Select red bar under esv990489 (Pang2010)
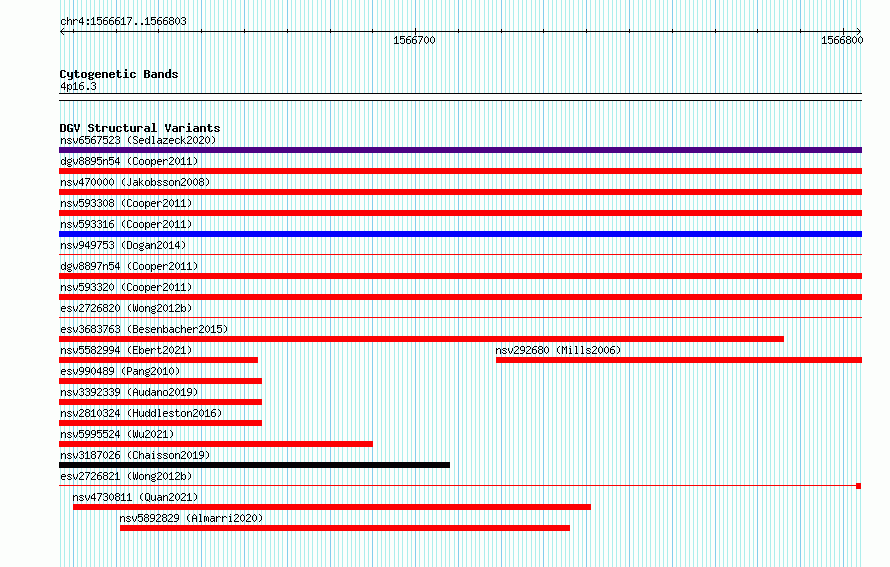 point(161,381)
